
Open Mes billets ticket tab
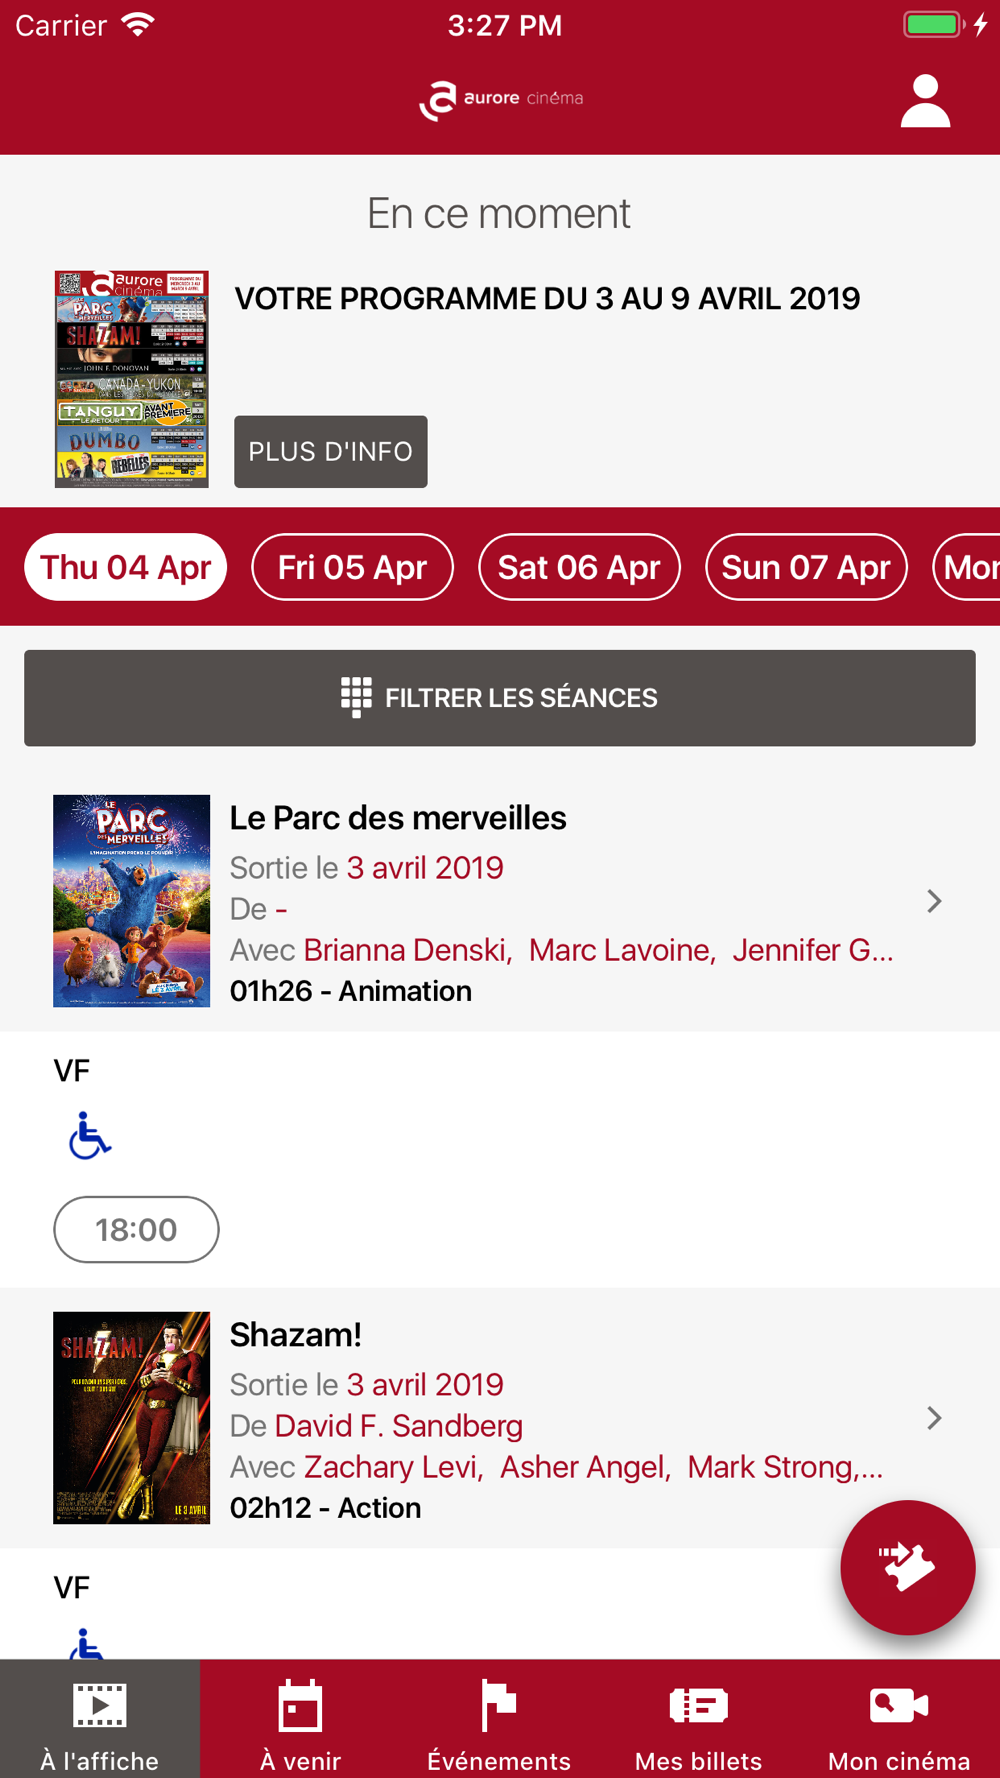click(700, 1719)
